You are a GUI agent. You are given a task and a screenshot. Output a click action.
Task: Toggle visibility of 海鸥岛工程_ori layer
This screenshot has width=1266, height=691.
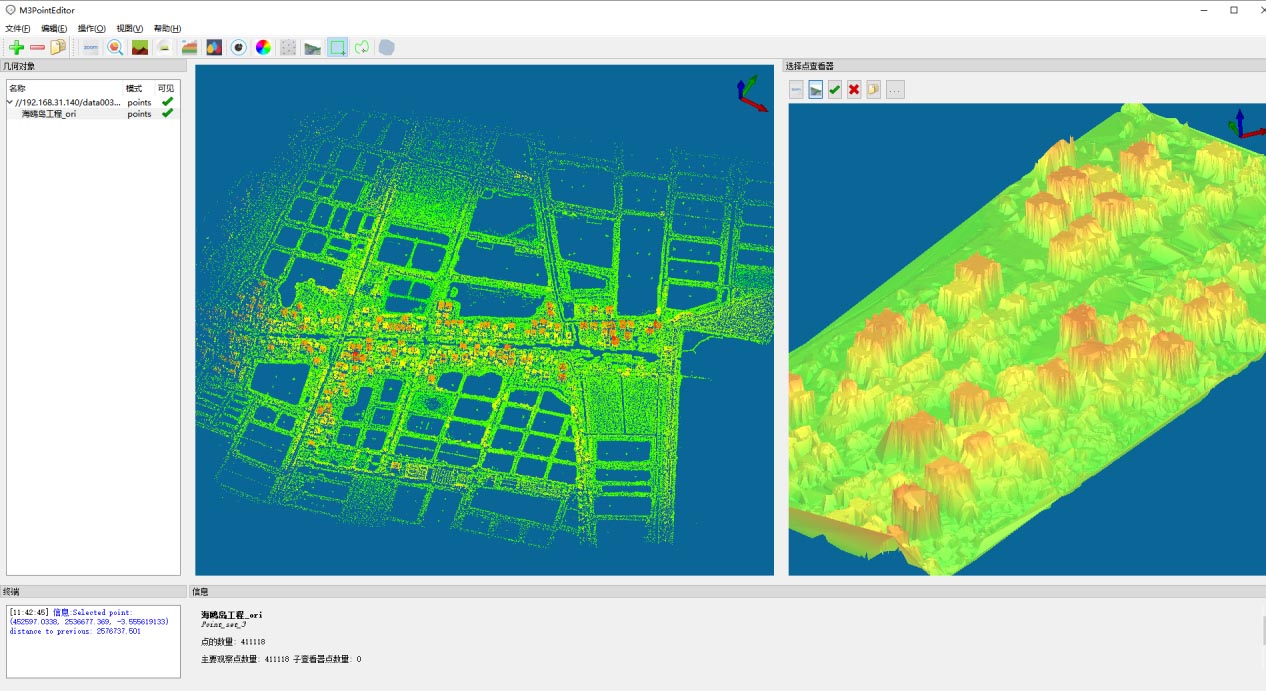coord(167,114)
